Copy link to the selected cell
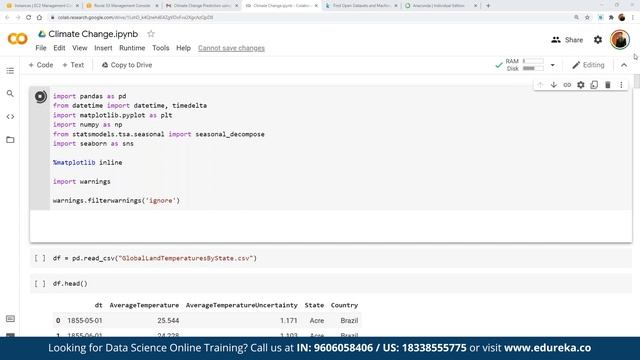This screenshot has width=640, height=360. coord(567,85)
